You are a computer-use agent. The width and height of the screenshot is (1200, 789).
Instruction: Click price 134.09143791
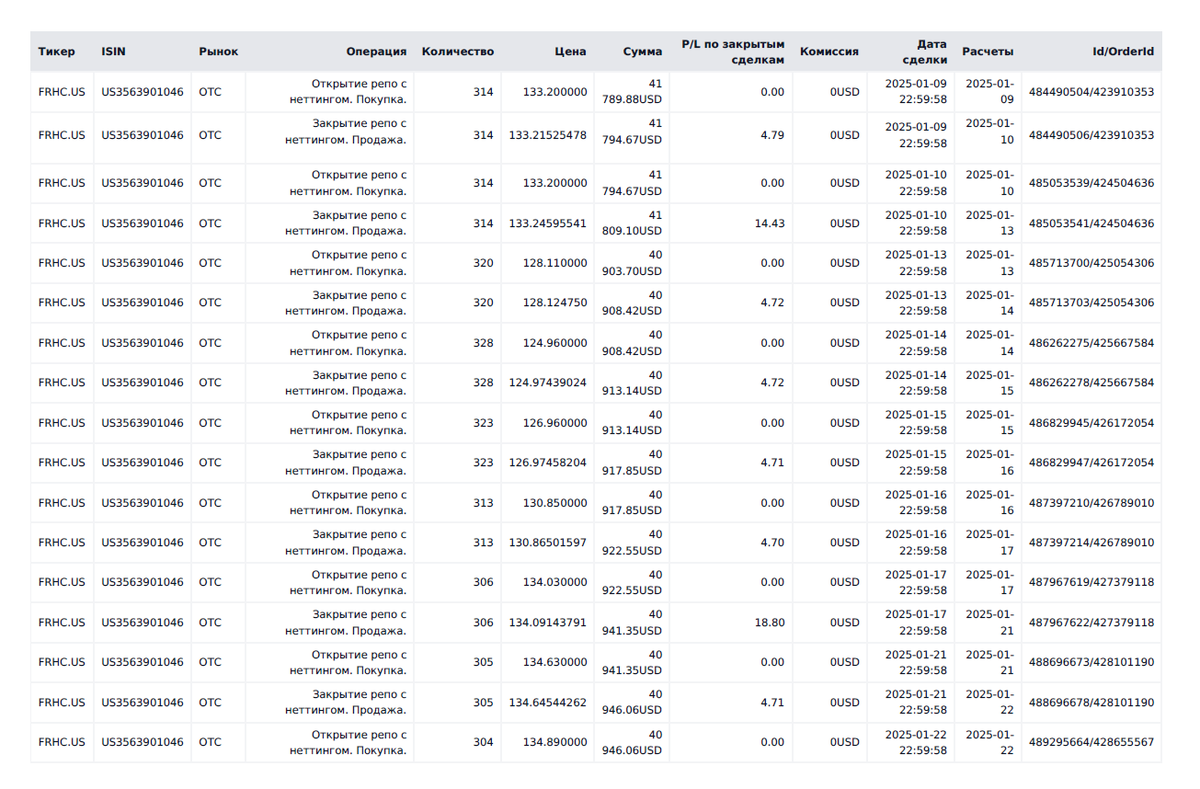548,622
